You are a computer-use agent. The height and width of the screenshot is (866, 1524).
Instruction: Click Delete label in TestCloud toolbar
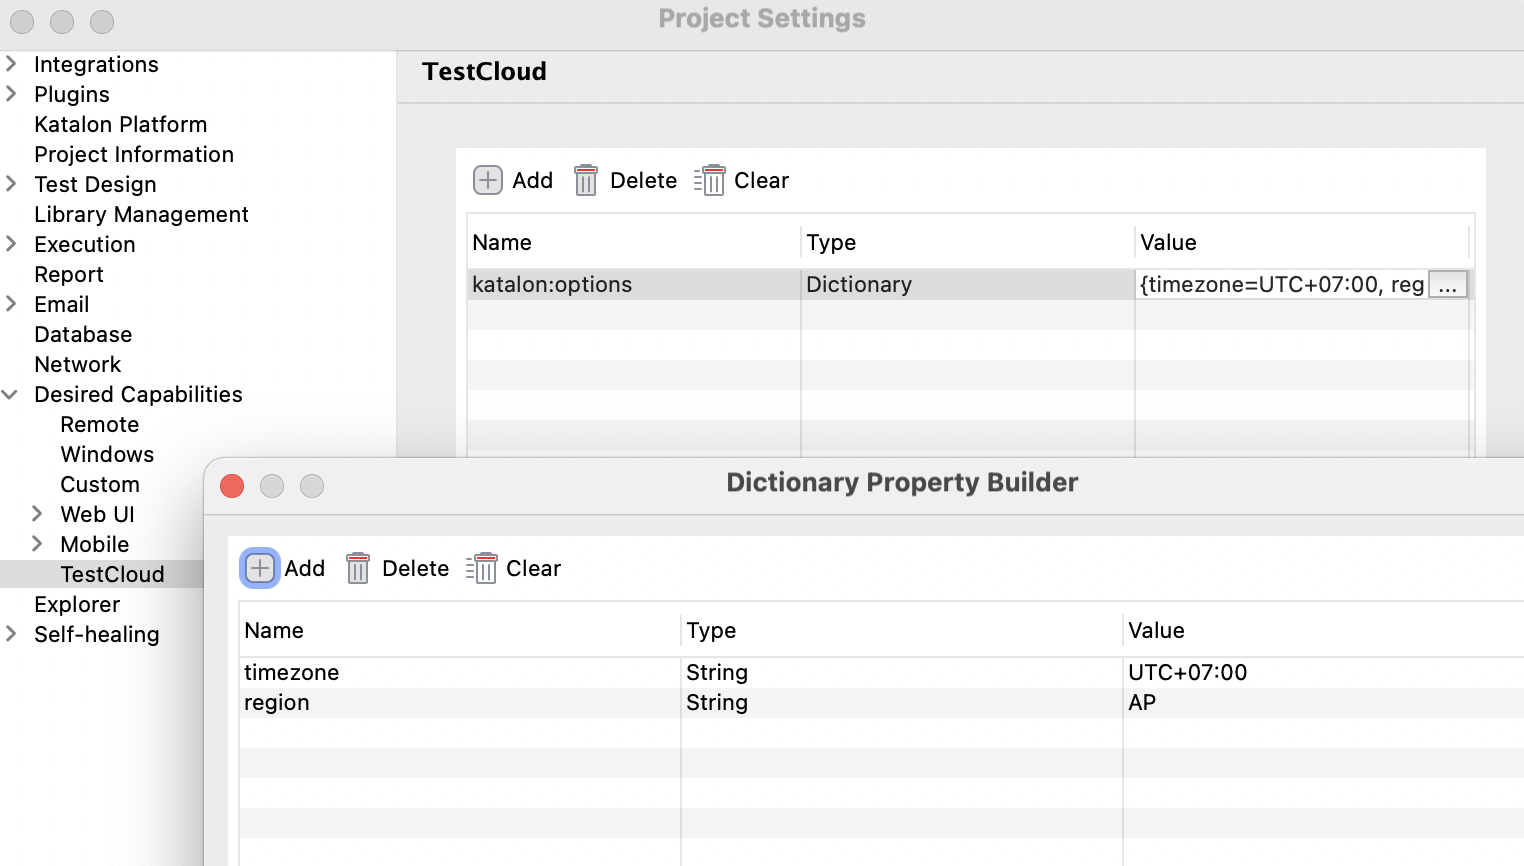[x=643, y=180]
